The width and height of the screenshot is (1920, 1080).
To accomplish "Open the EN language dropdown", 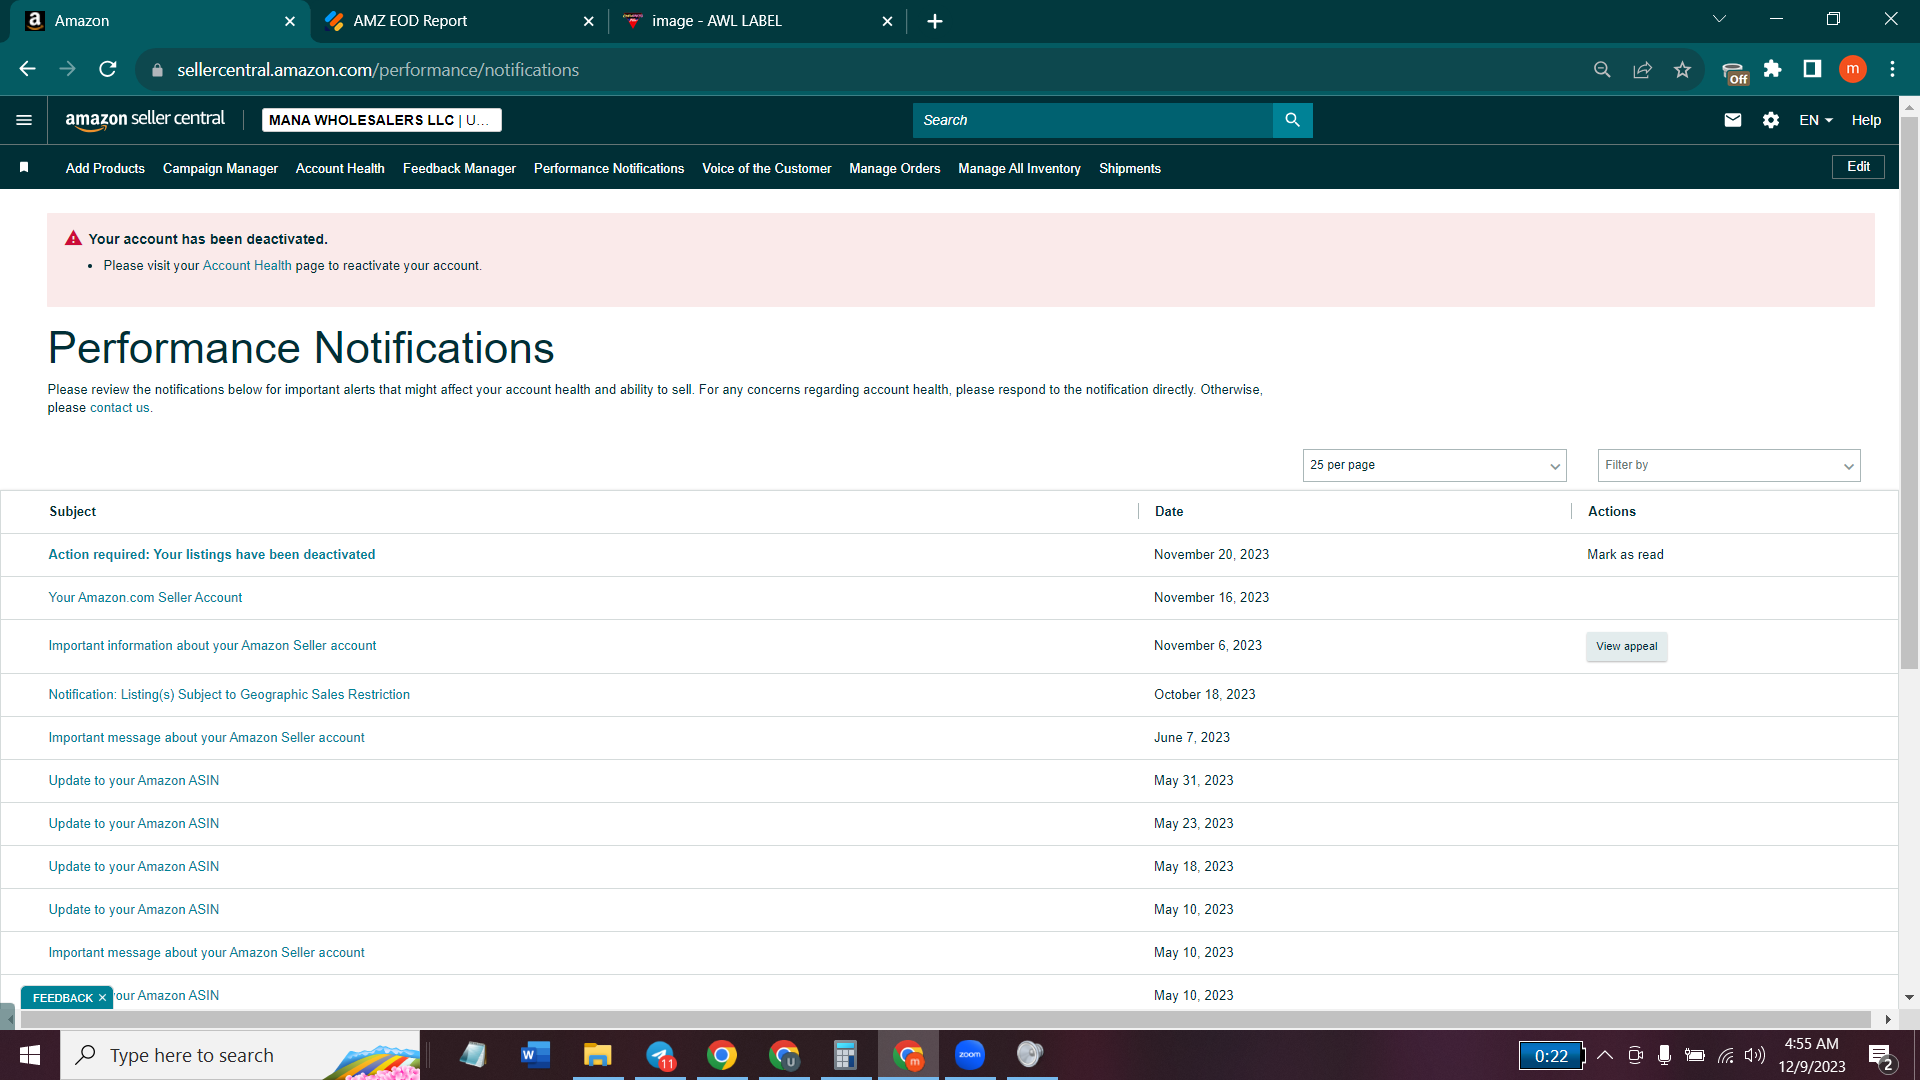I will 1816,120.
